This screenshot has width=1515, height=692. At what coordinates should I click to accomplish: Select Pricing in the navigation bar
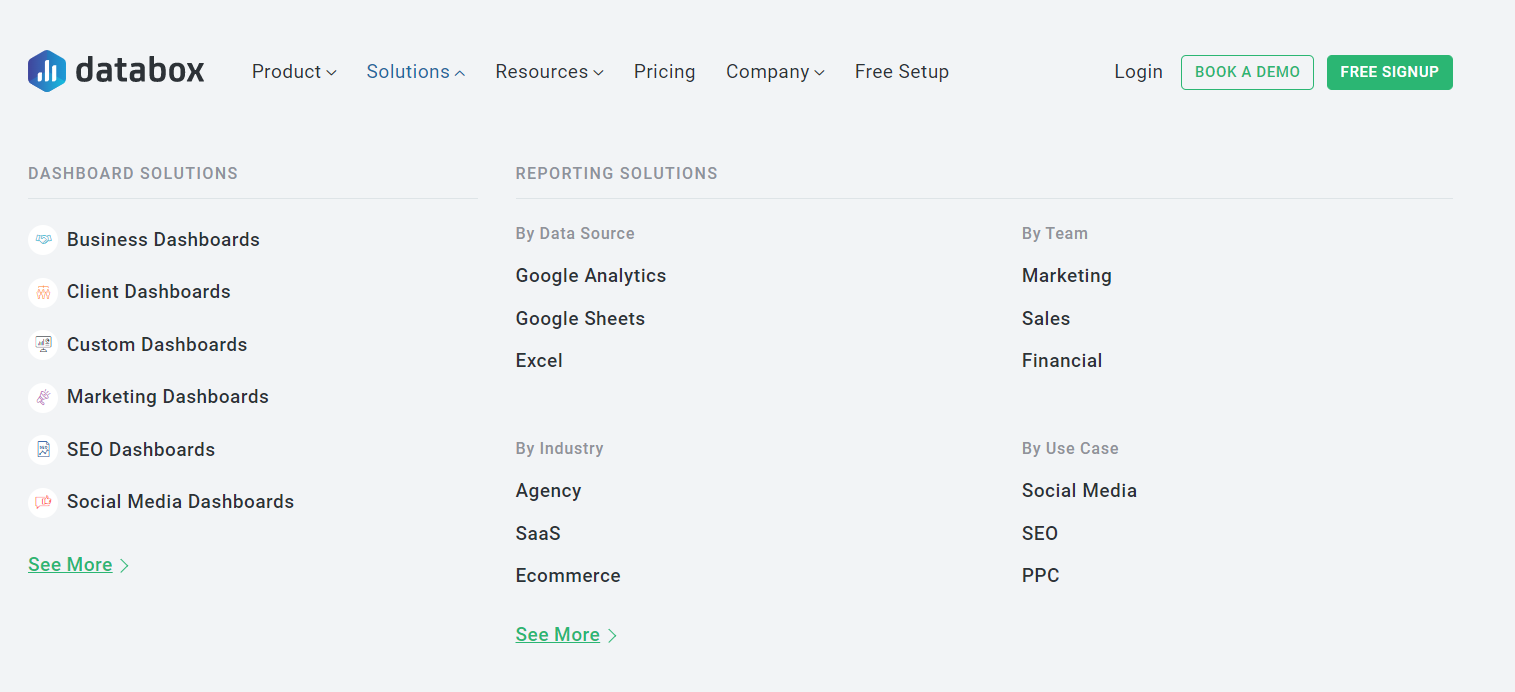click(664, 71)
